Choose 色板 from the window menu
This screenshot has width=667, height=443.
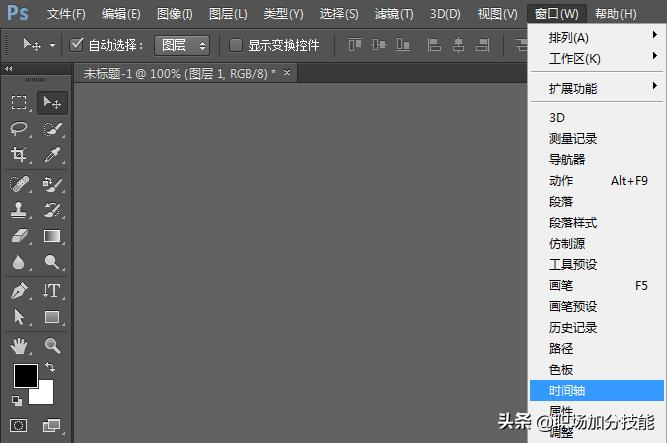tap(596, 369)
